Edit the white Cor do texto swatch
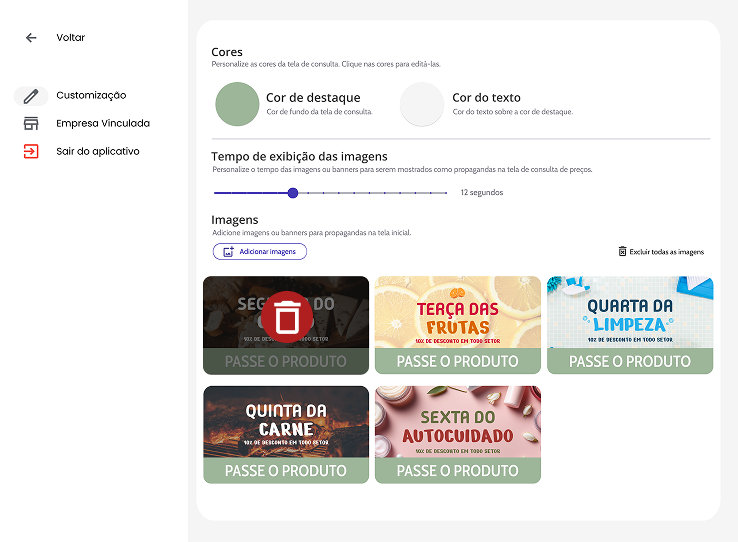The width and height of the screenshot is (738, 542). click(x=422, y=104)
